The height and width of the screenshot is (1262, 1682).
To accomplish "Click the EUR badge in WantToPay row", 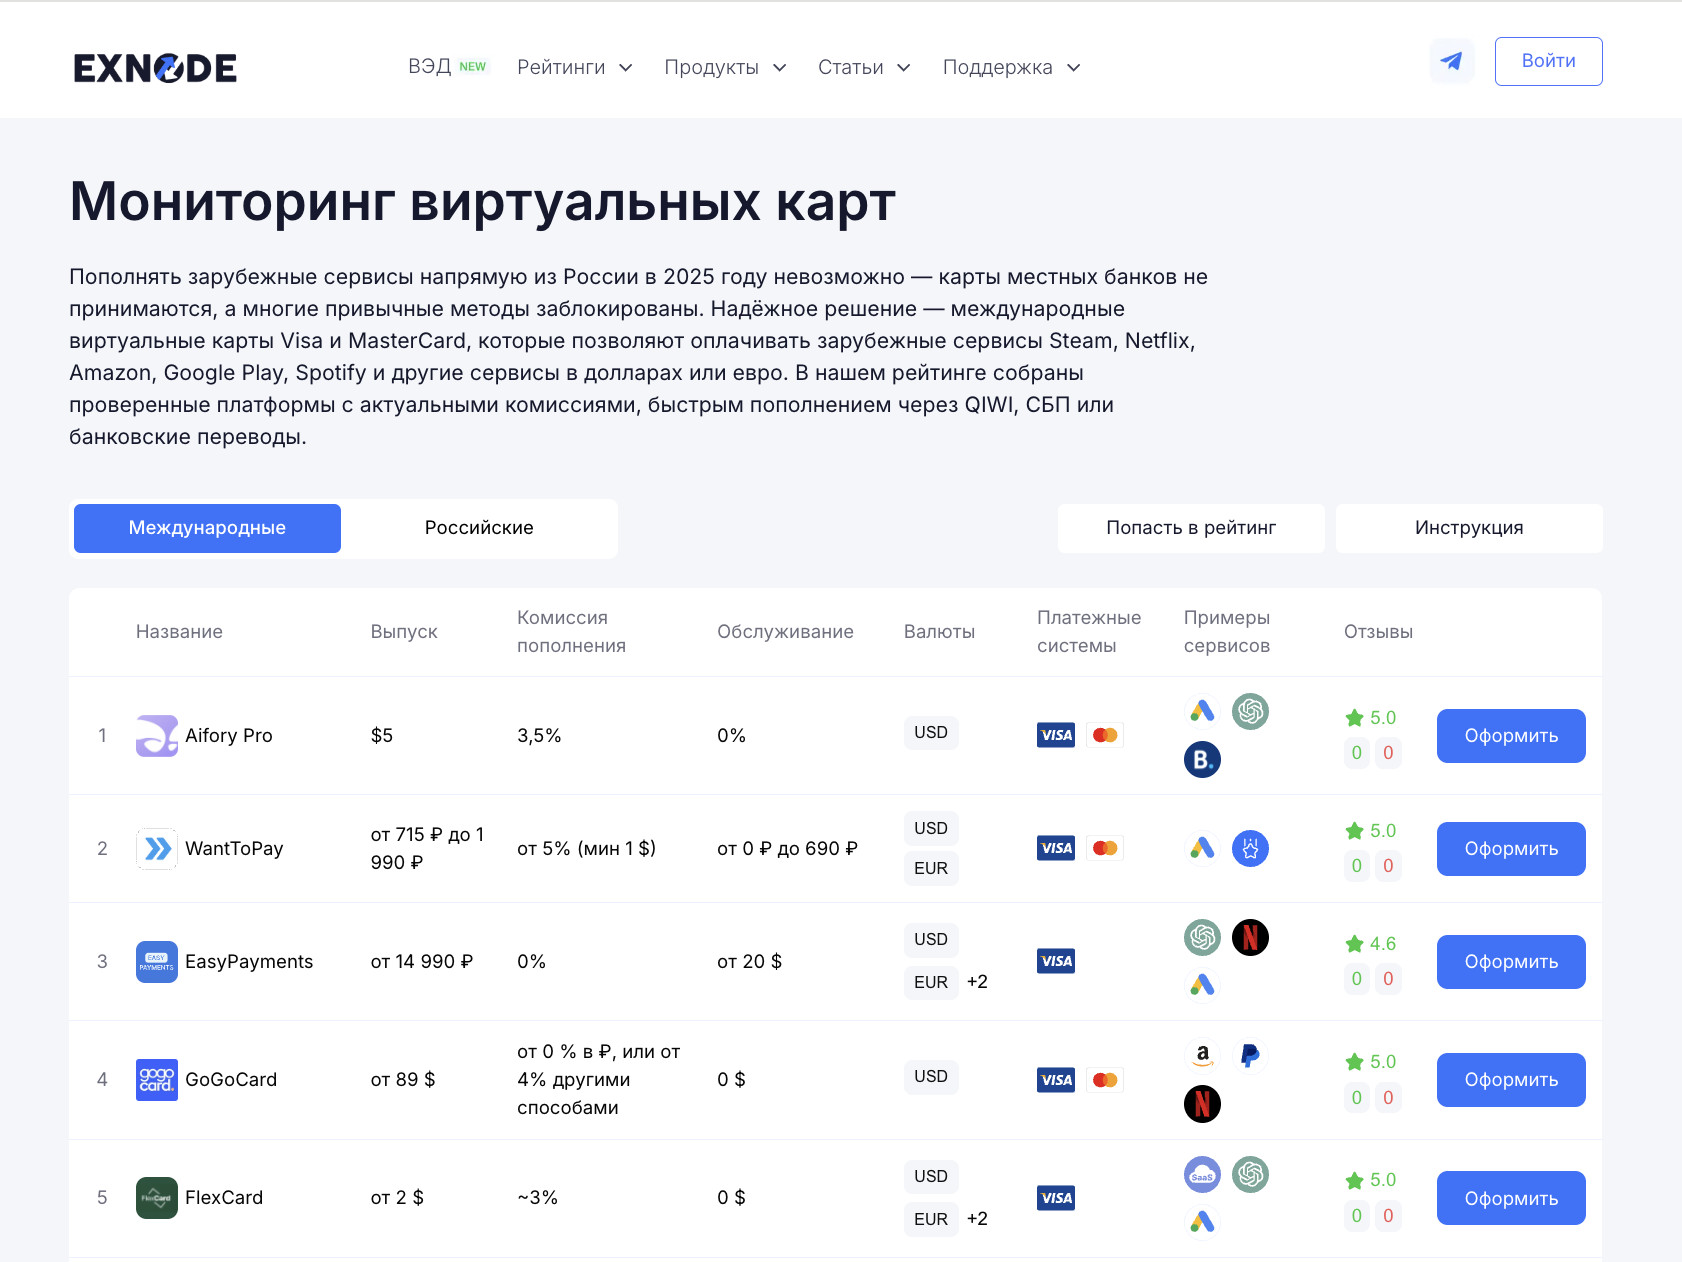I will coord(931,868).
